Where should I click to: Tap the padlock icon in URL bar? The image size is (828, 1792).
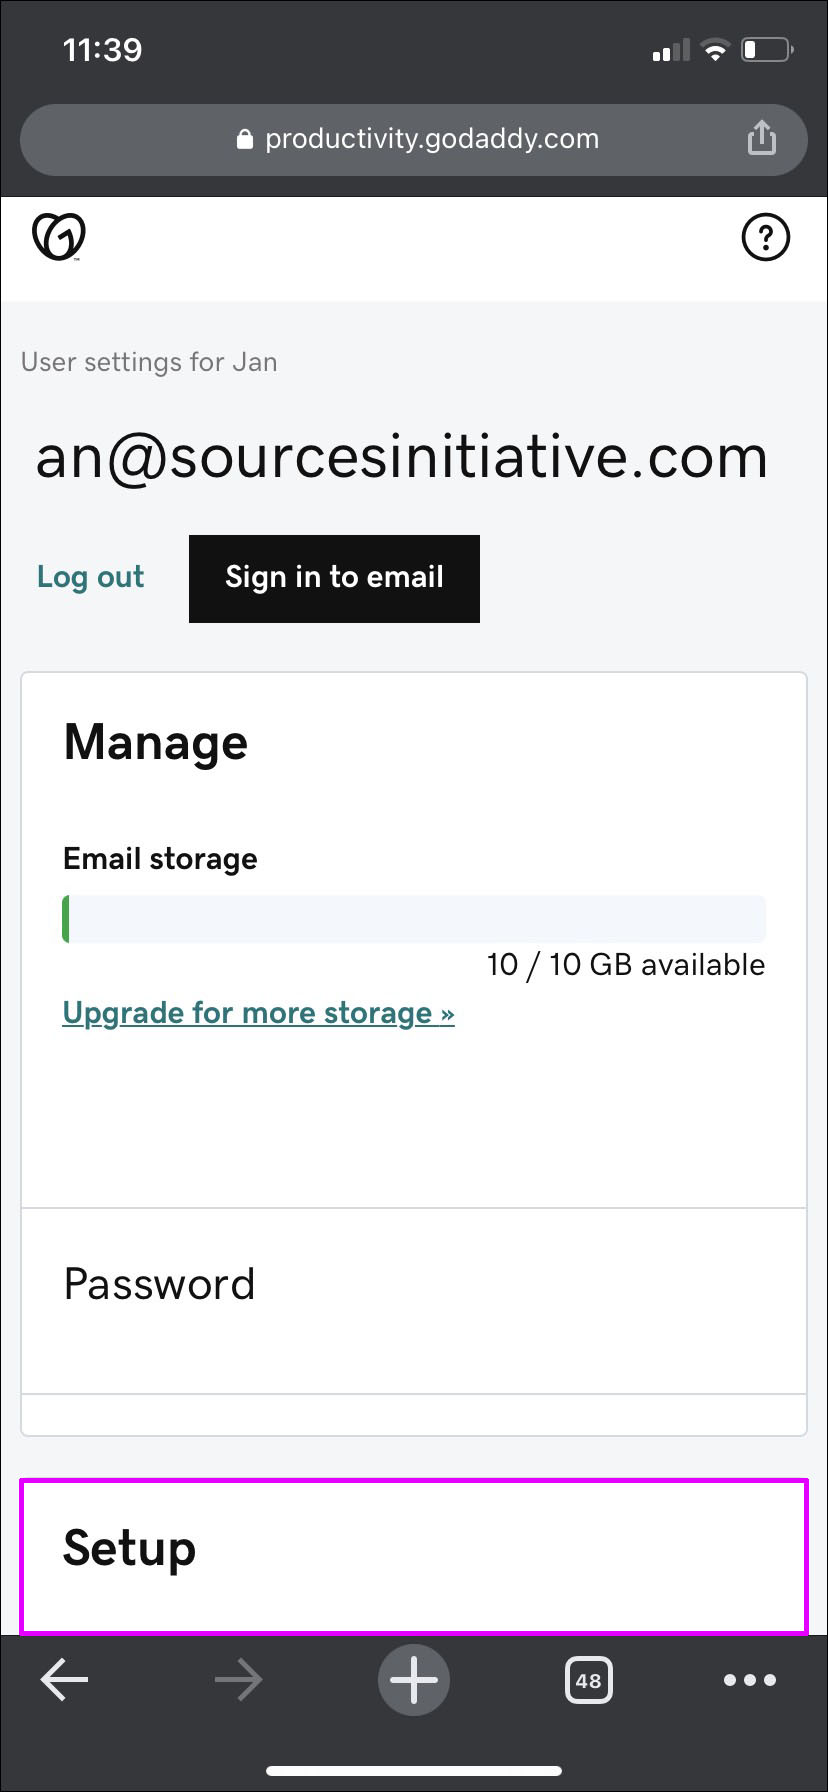click(245, 140)
